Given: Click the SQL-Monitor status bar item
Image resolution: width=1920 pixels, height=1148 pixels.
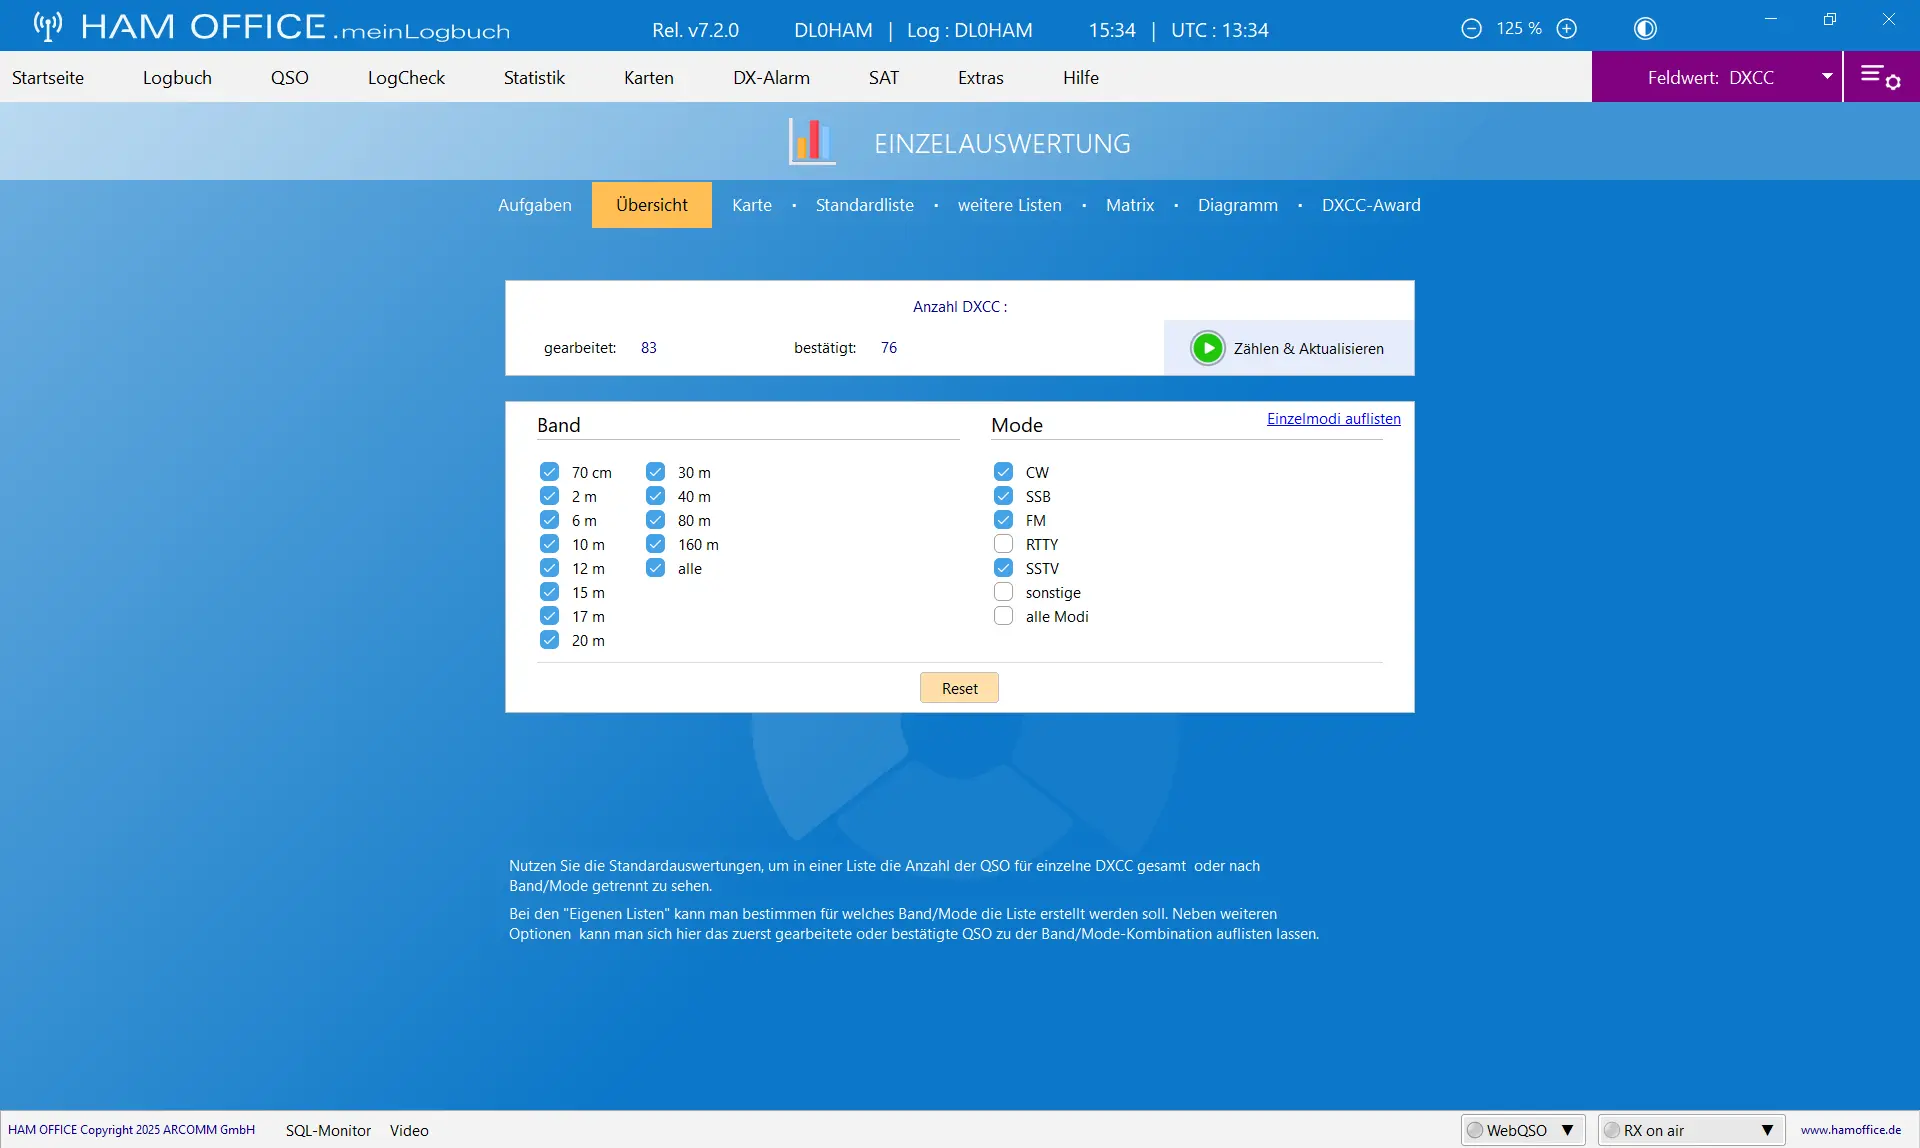Looking at the screenshot, I should click(x=328, y=1130).
